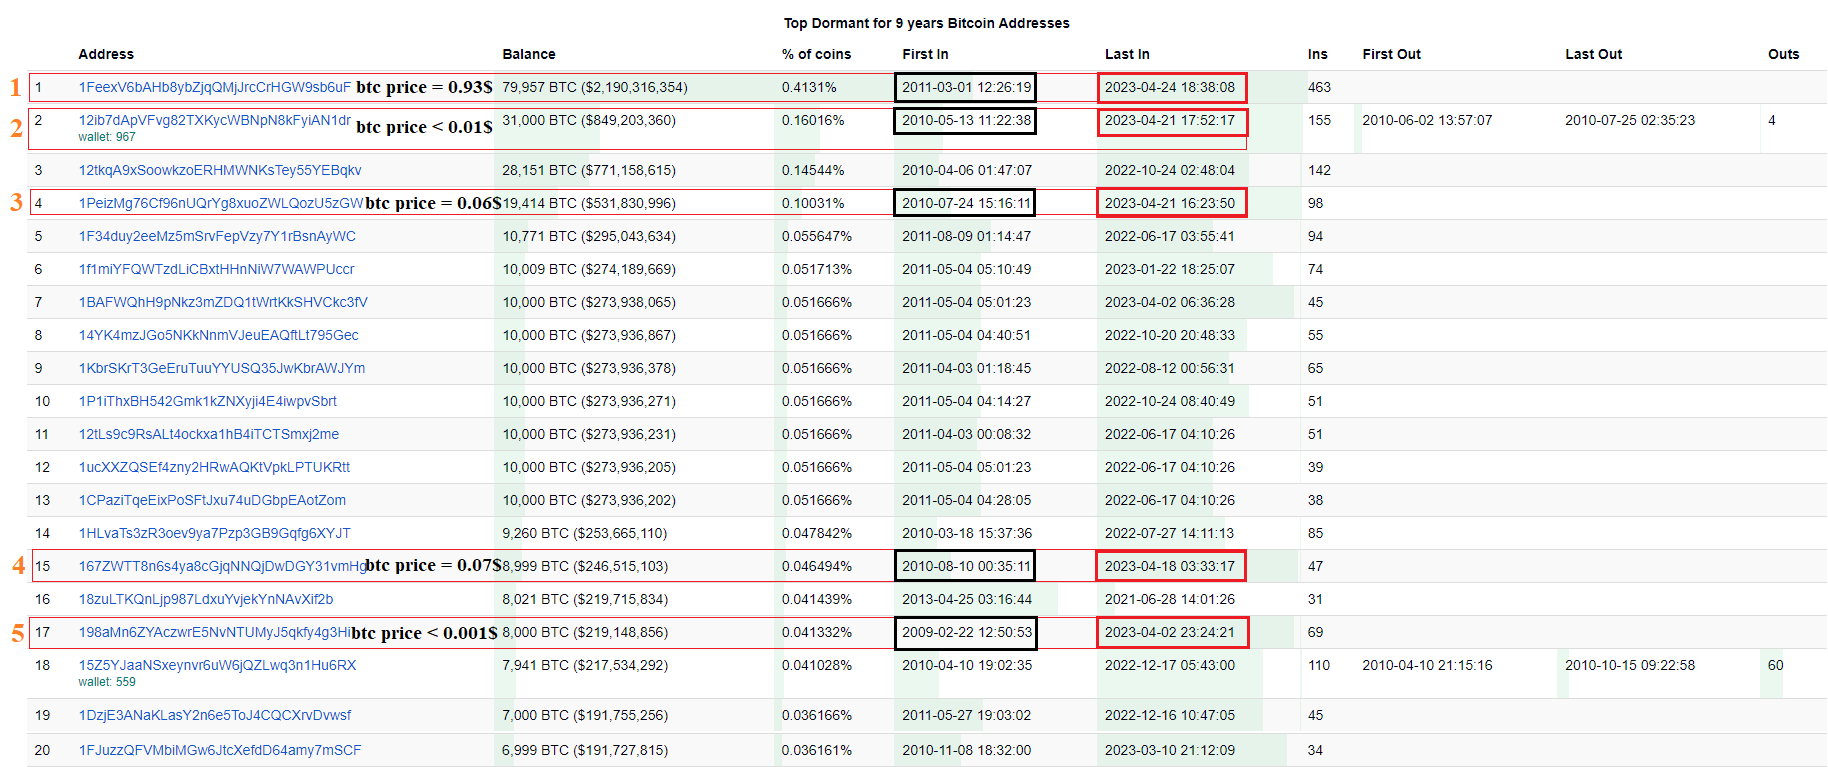This screenshot has height=767, width=1828.
Task: Open address 12ib7dApVFvg82TXKycWBNpN8kFyiAN1dr
Action: (215, 120)
